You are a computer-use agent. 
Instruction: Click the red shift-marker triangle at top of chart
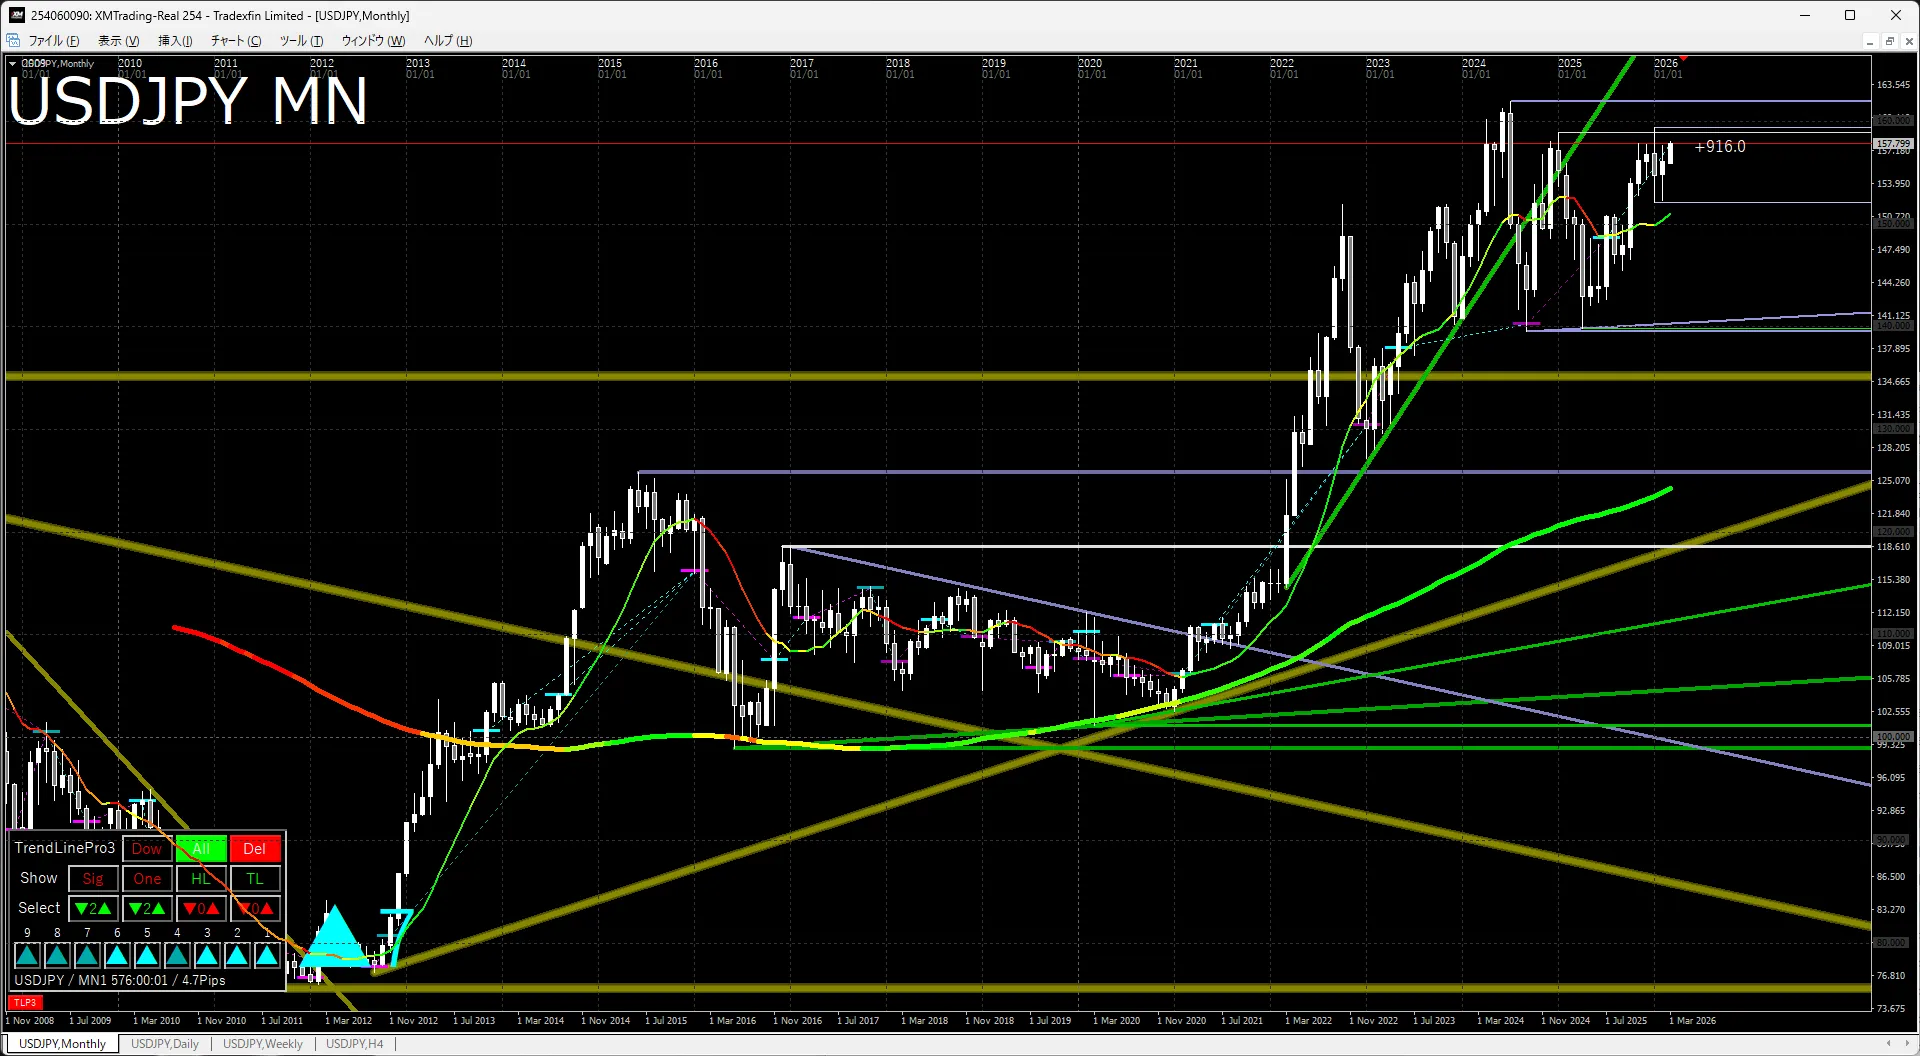(1684, 59)
